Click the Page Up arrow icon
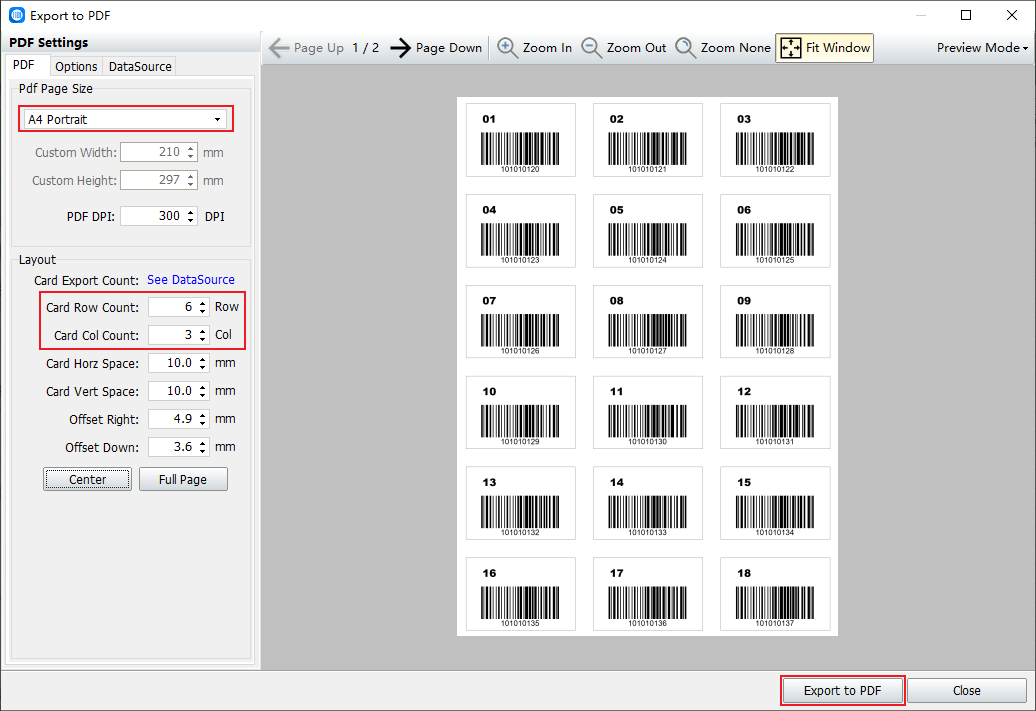The width and height of the screenshot is (1036, 711). coord(279,48)
